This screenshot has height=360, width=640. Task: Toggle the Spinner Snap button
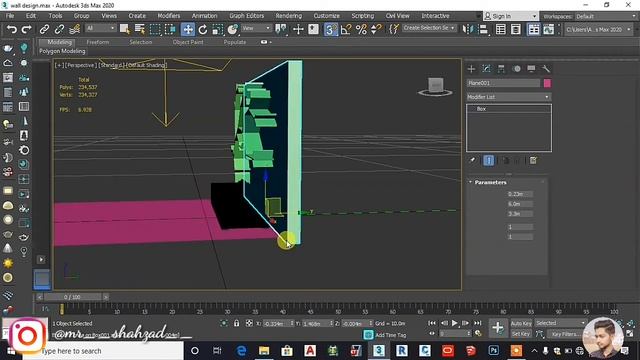pyautogui.click(x=376, y=29)
